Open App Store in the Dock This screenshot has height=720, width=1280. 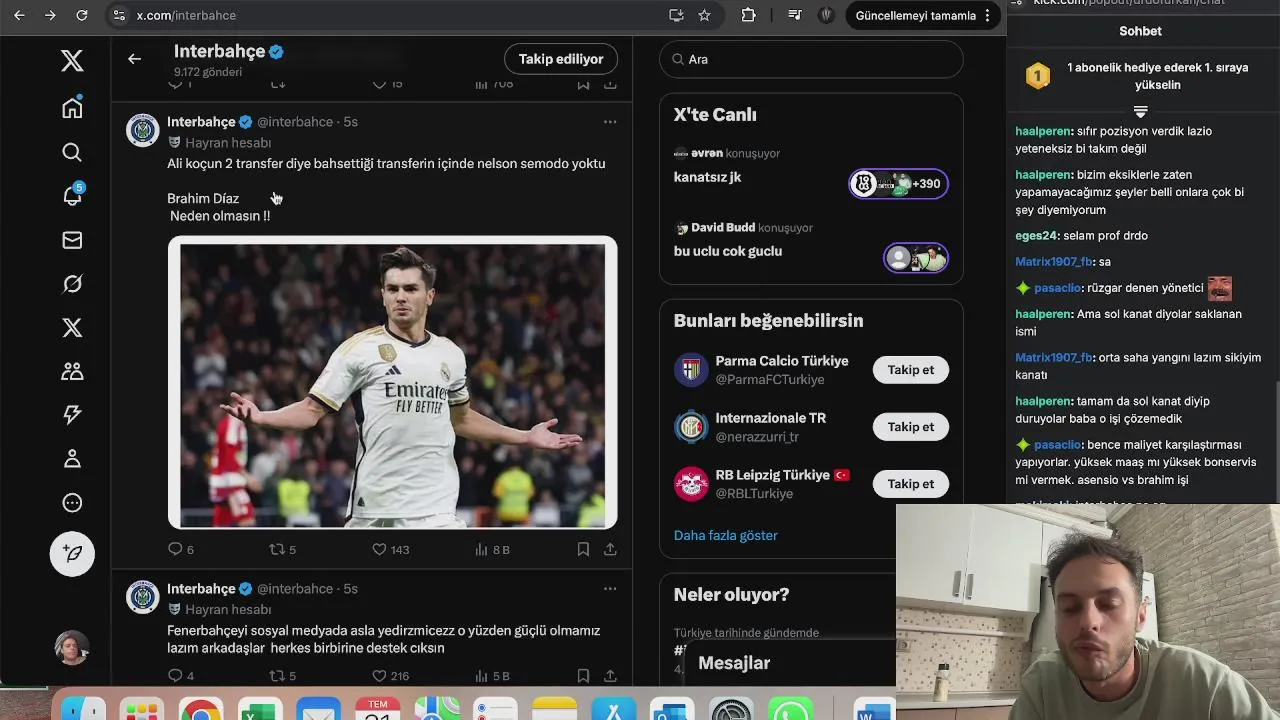613,712
